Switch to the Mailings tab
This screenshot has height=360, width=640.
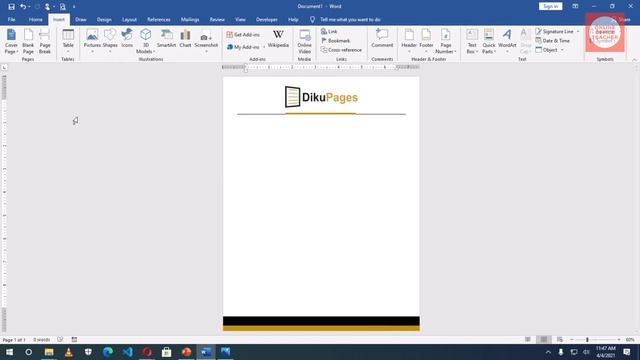click(x=190, y=19)
